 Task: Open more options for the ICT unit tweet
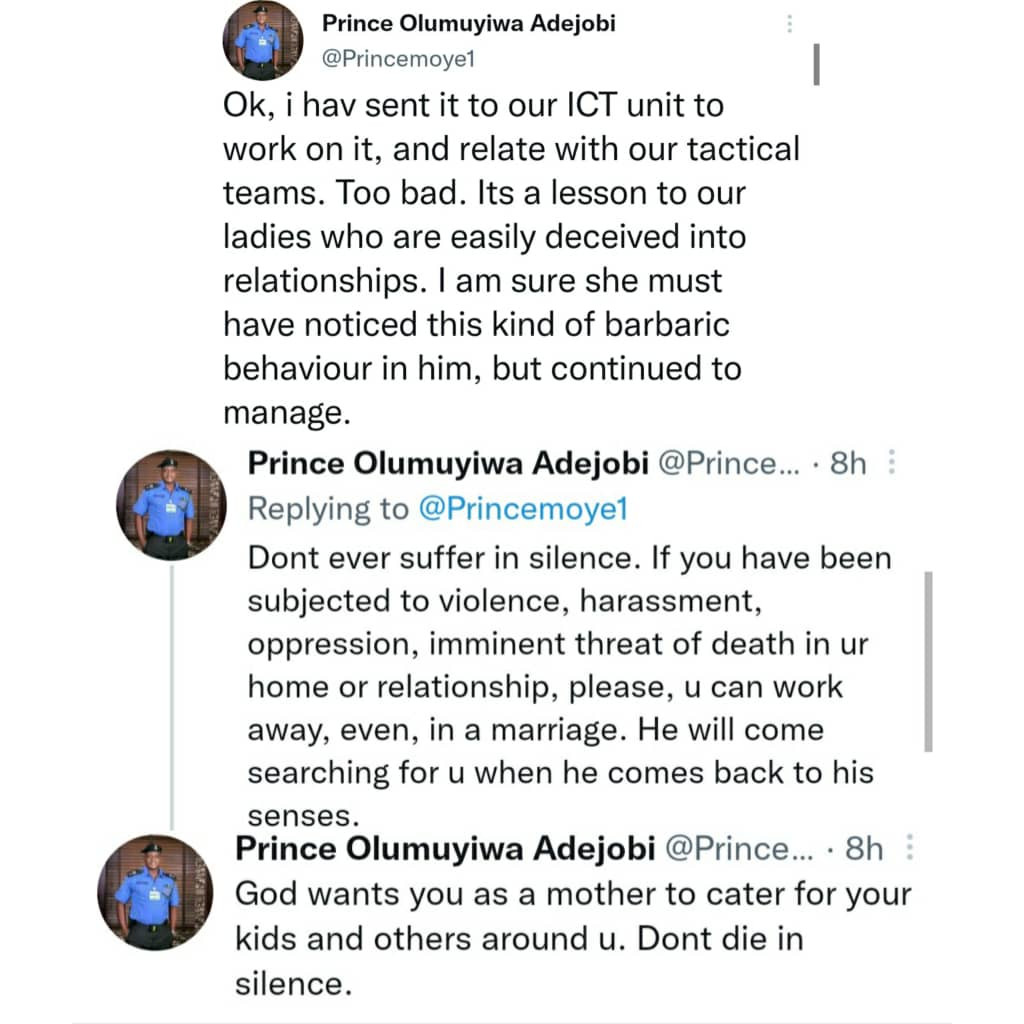coord(790,24)
